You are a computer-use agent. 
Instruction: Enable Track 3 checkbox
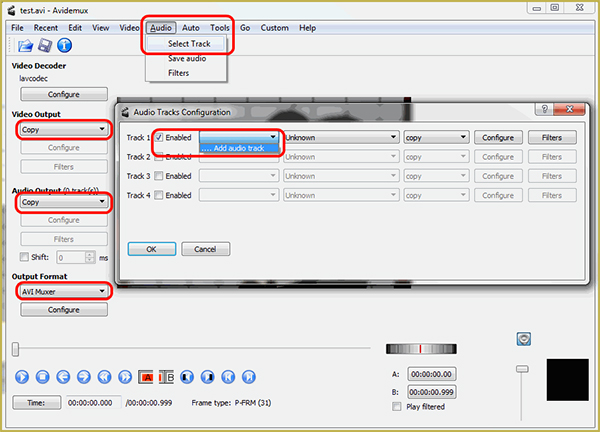coord(159,176)
